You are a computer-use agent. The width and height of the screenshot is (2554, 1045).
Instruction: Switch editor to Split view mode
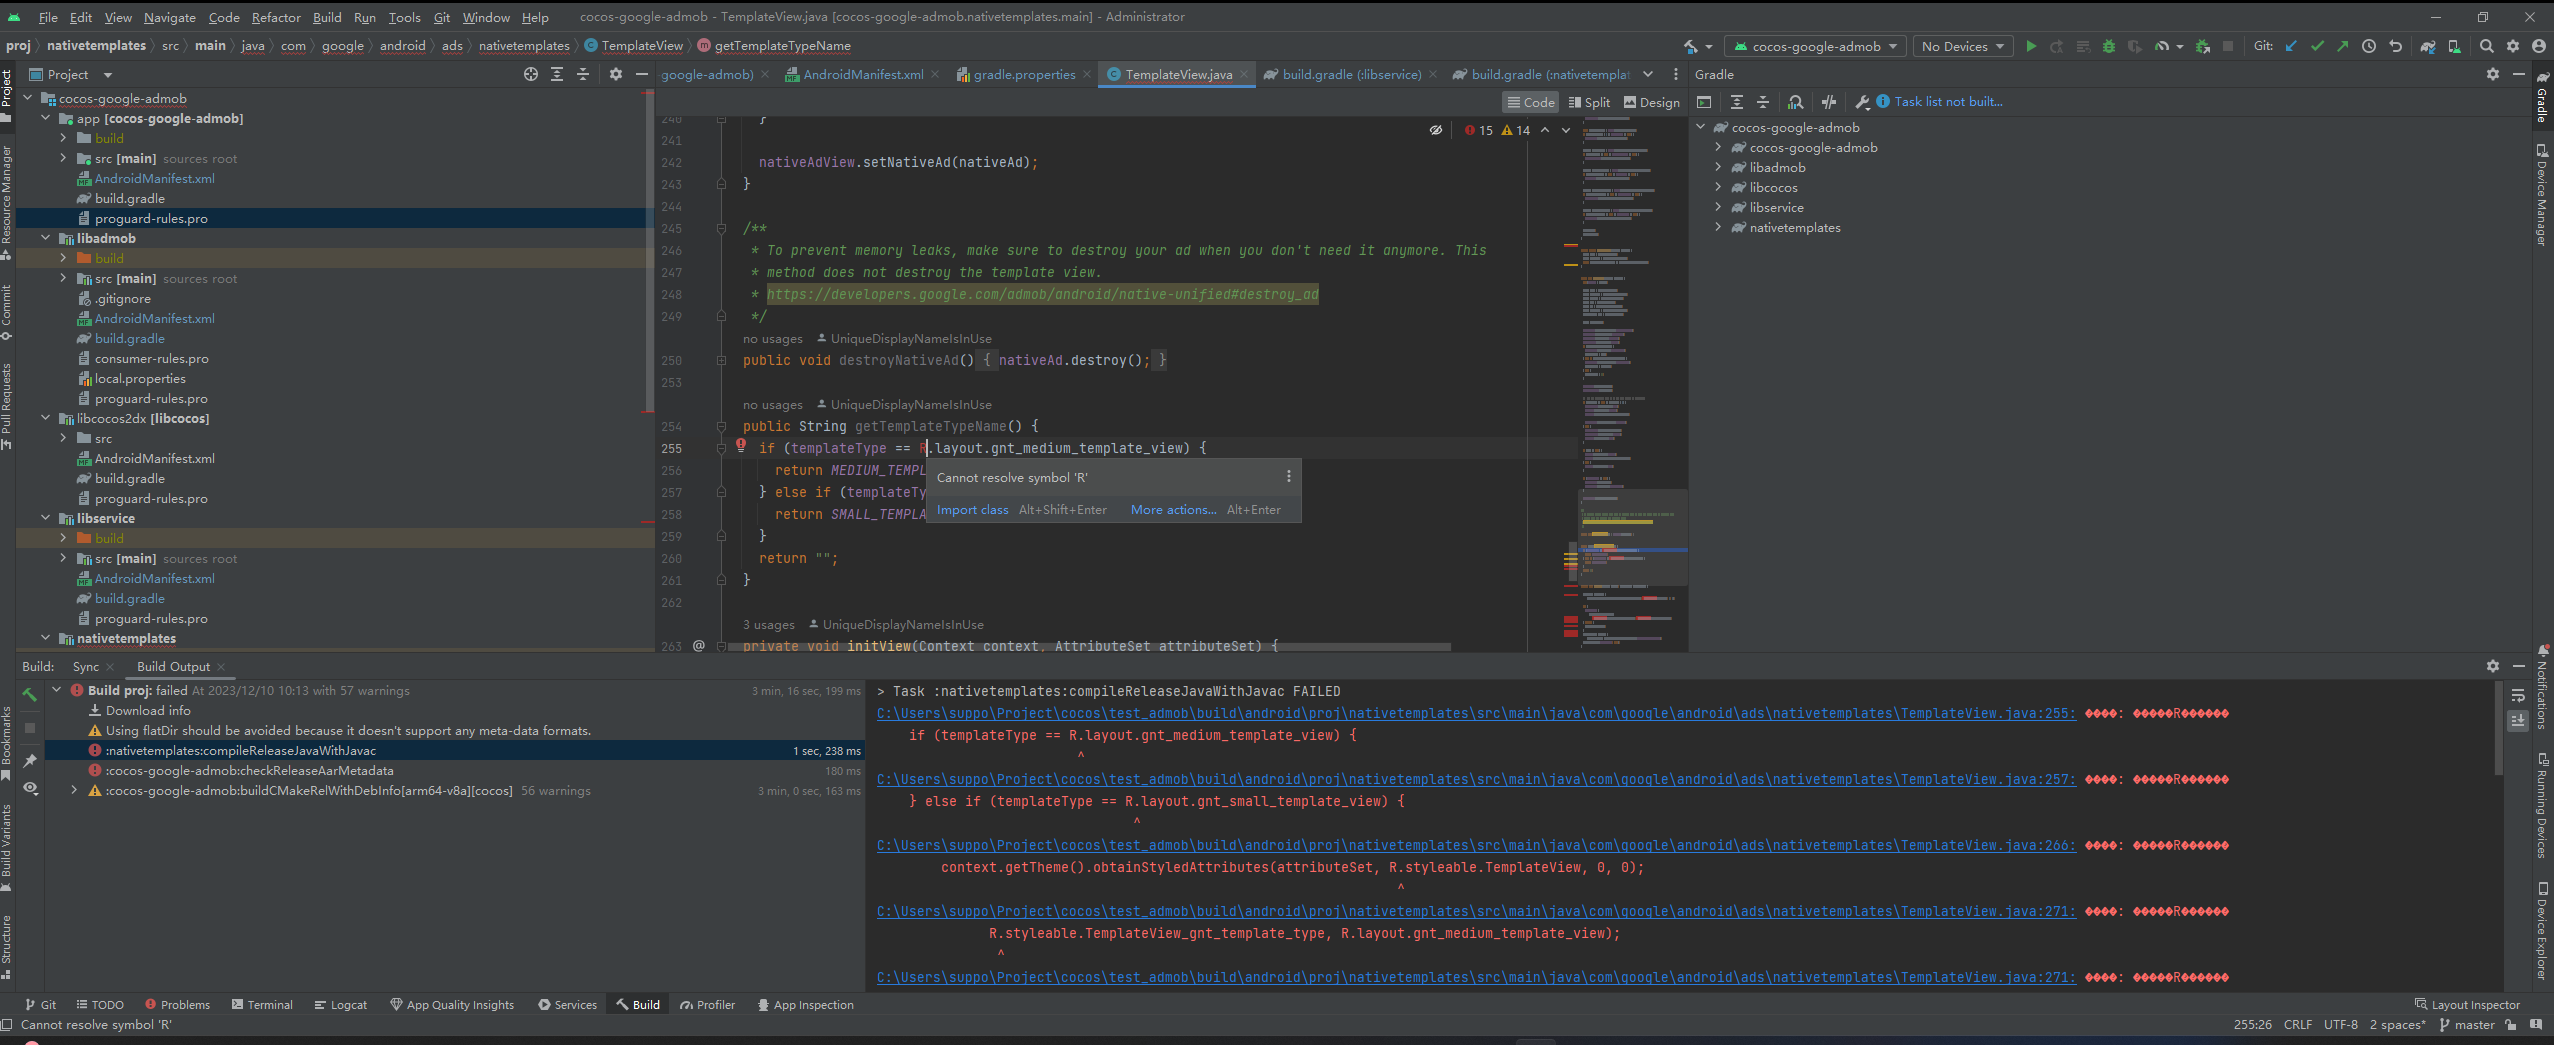pos(1589,102)
